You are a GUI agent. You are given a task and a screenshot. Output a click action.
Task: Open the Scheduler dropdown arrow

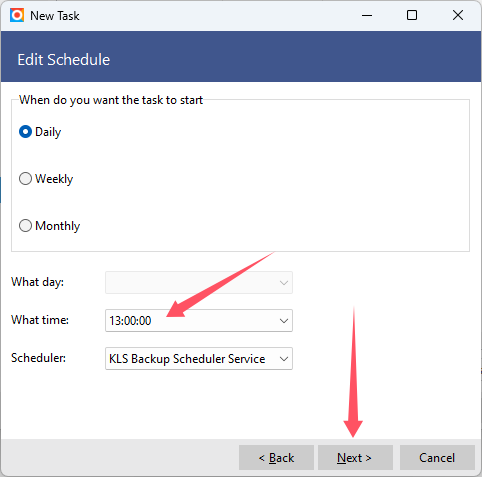[284, 359]
